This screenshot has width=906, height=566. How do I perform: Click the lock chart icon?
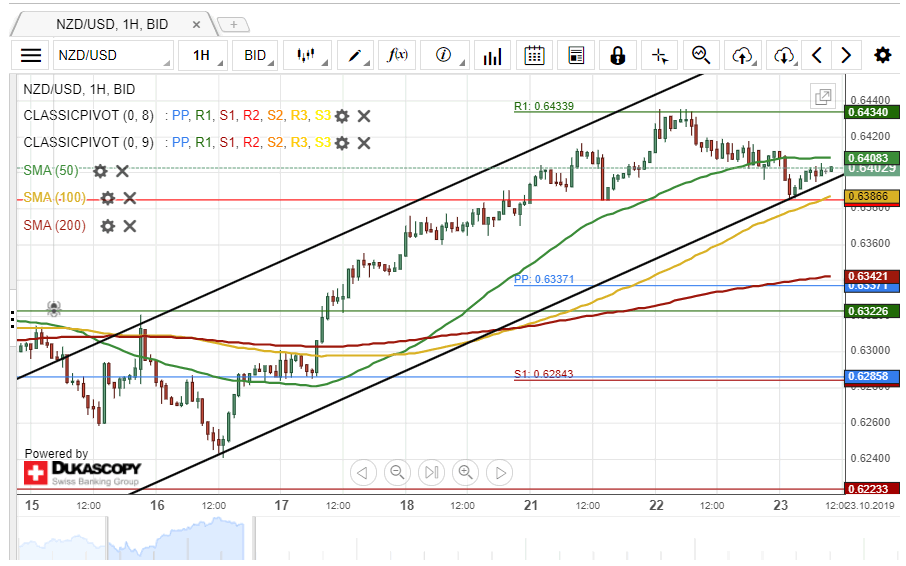click(618, 56)
